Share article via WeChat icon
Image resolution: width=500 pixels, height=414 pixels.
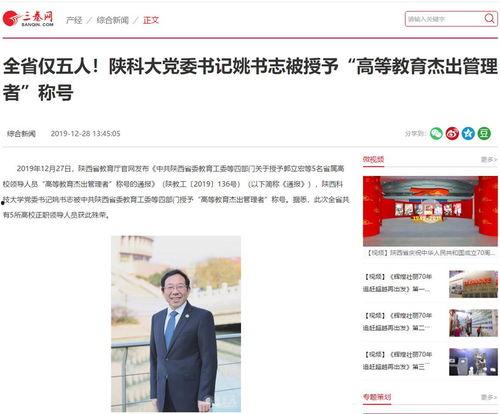coord(436,134)
